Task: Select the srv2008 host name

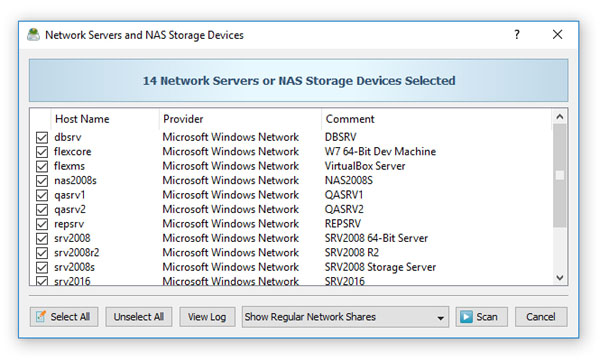Action: coord(72,238)
